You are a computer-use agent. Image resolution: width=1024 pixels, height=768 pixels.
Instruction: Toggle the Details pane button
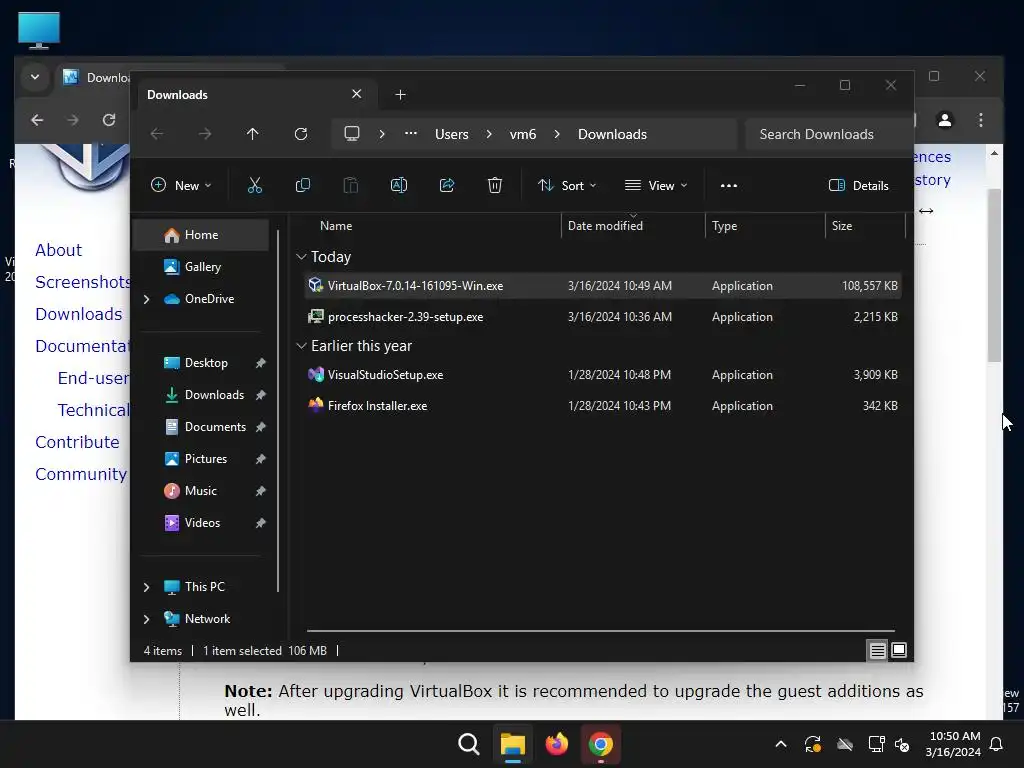(859, 185)
